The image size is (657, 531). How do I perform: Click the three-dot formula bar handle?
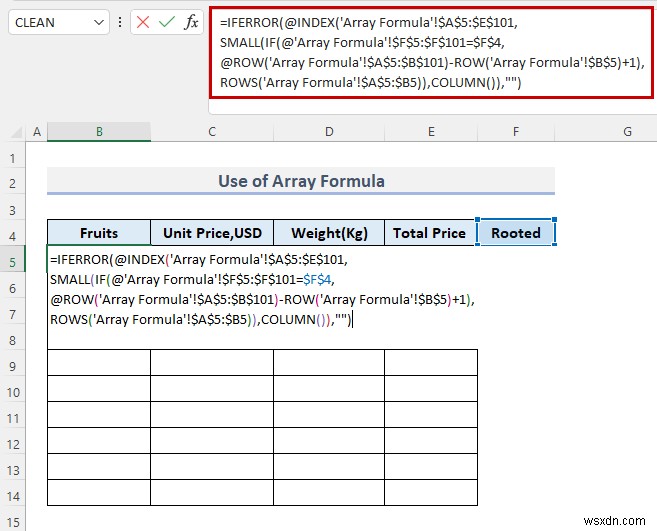120,22
